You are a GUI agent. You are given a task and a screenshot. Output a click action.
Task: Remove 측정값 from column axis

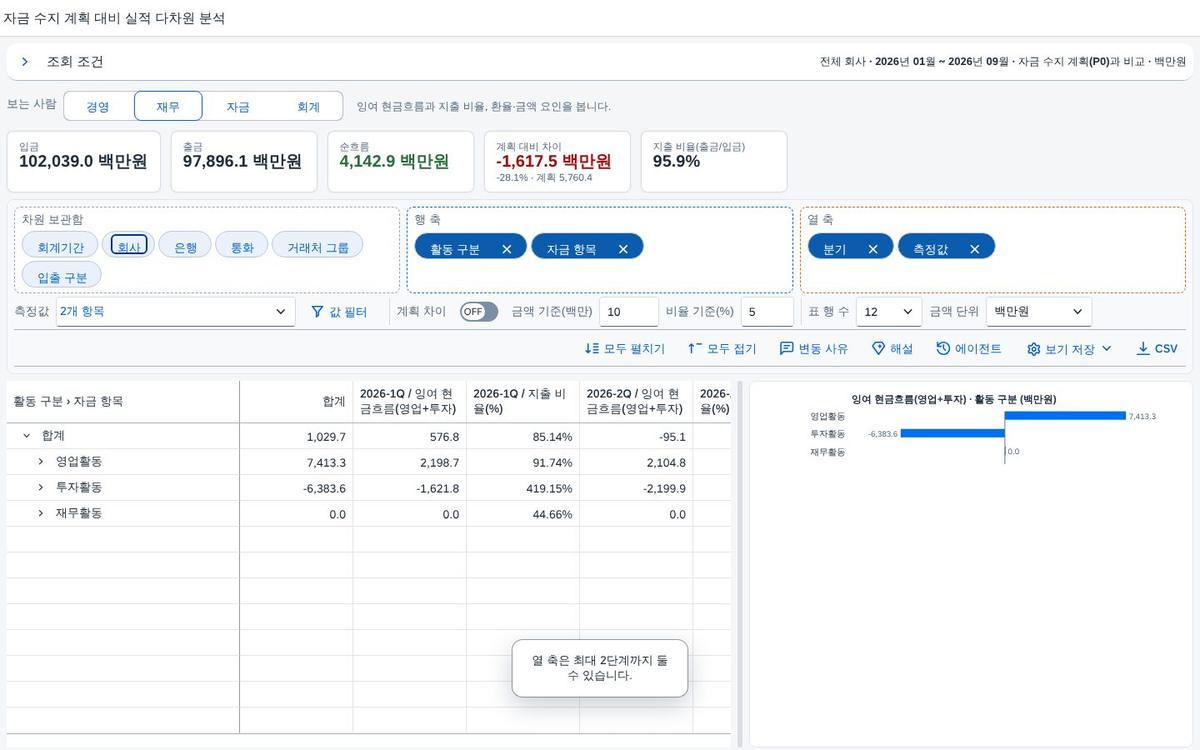click(975, 249)
